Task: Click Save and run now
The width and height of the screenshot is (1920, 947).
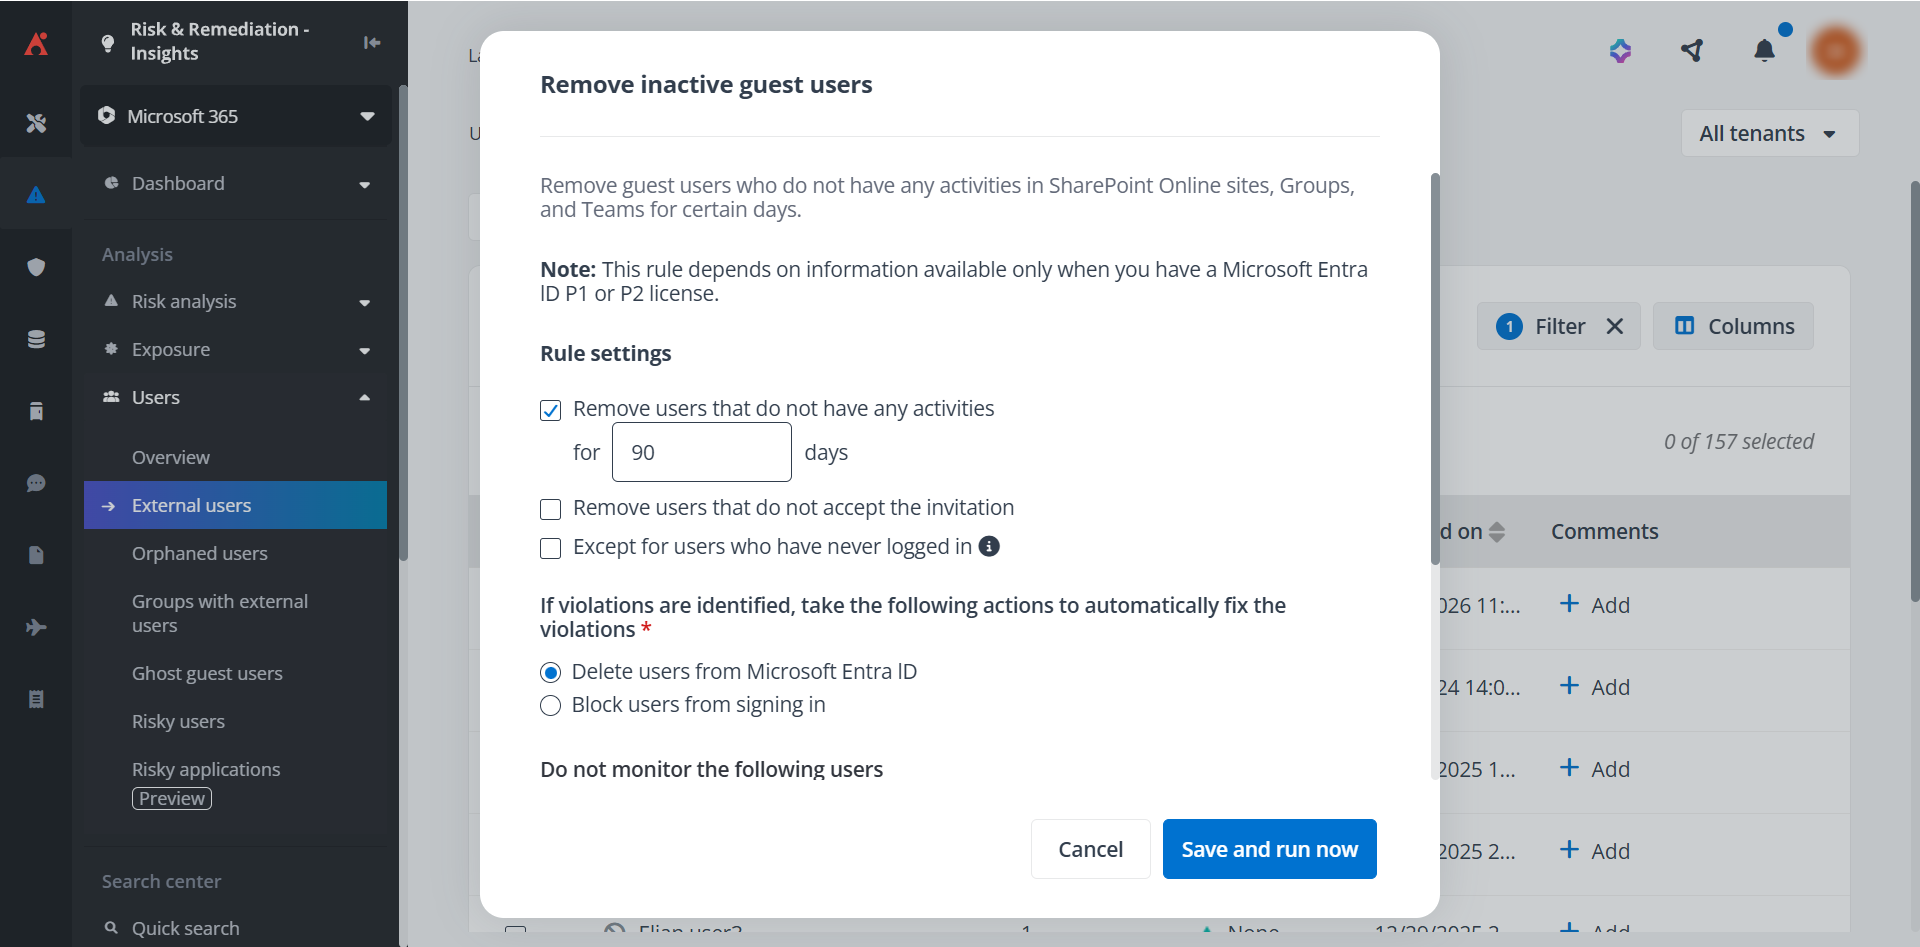Action: coord(1269,849)
